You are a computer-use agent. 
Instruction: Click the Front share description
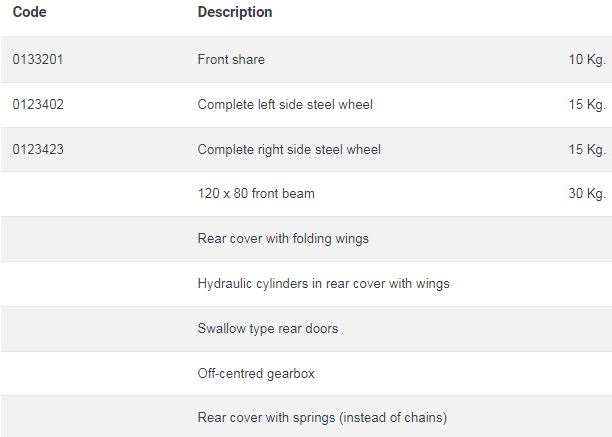click(231, 60)
